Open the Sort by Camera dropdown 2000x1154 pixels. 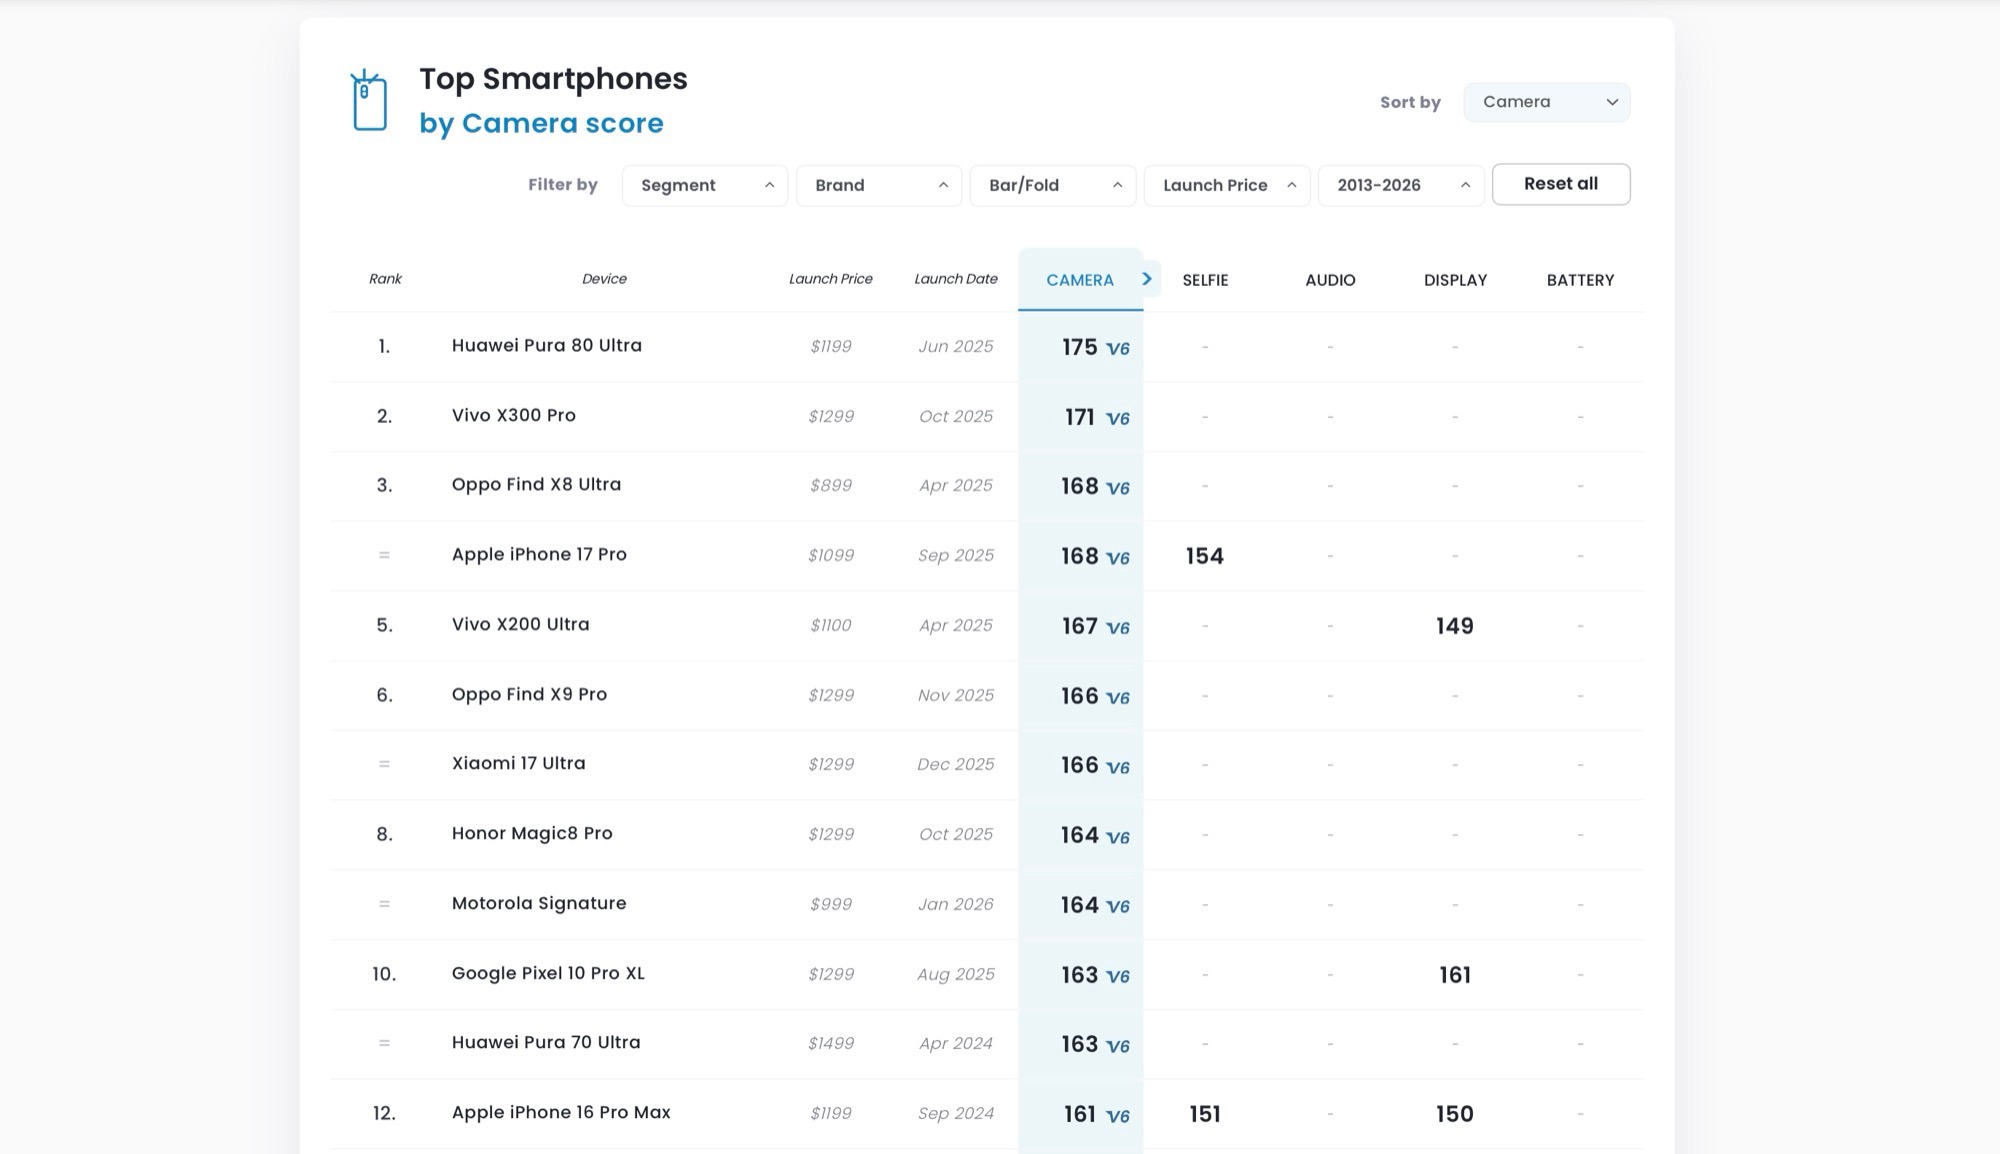tap(1546, 102)
